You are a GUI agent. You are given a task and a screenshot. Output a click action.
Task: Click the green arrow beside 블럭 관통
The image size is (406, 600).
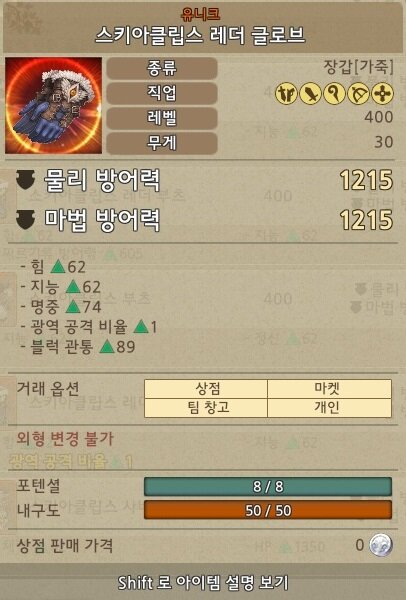coord(107,347)
